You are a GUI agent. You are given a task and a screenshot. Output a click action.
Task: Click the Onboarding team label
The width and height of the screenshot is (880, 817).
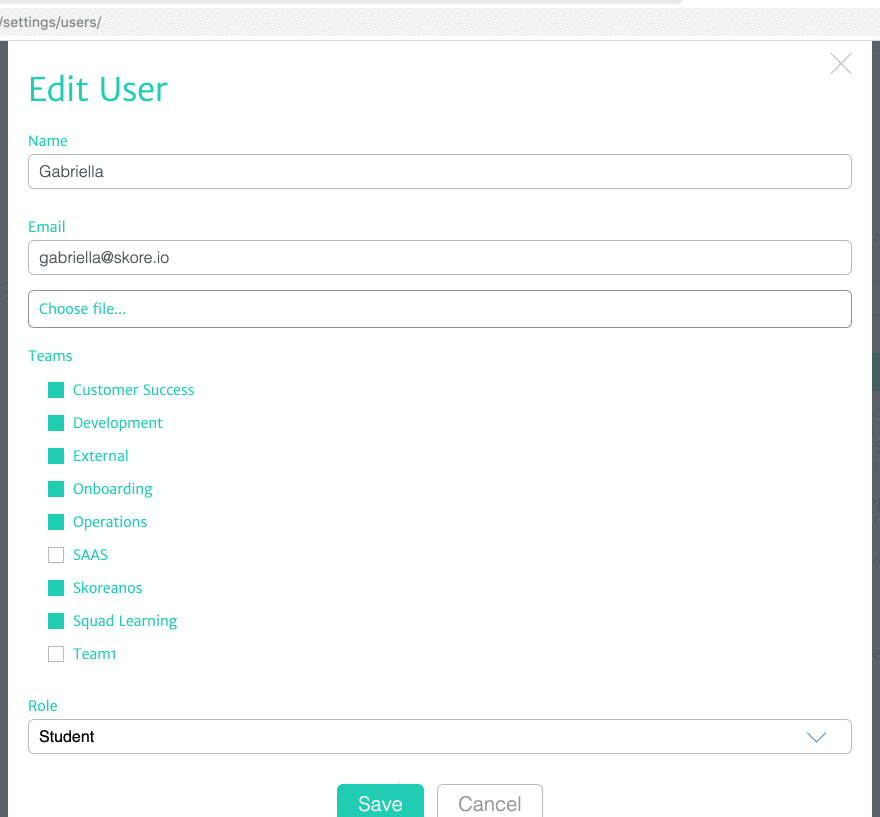coord(113,489)
